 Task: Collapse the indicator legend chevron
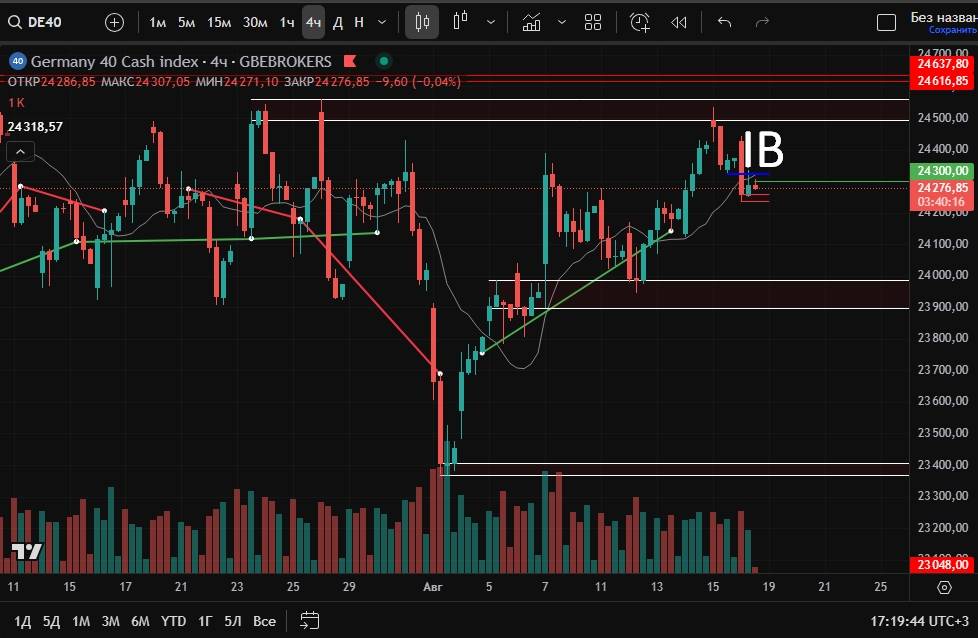pos(20,152)
